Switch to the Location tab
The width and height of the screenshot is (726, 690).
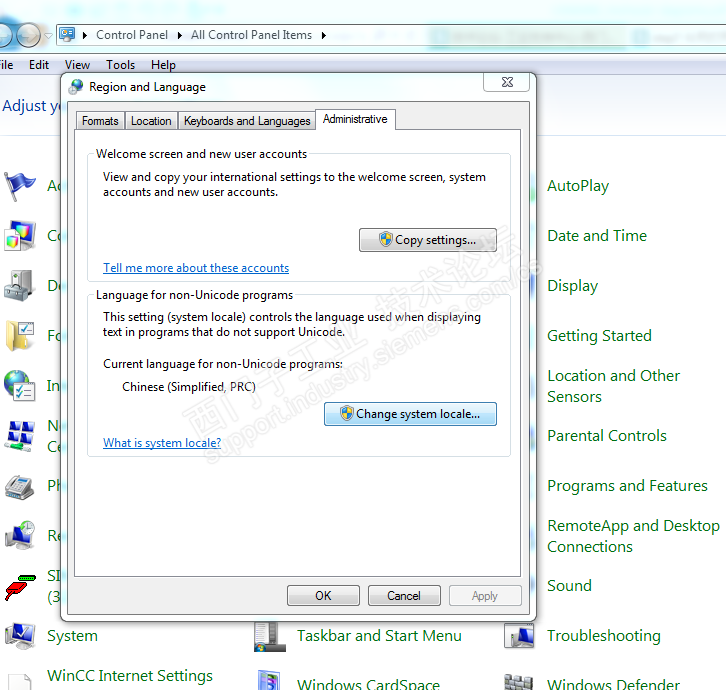pyautogui.click(x=151, y=121)
